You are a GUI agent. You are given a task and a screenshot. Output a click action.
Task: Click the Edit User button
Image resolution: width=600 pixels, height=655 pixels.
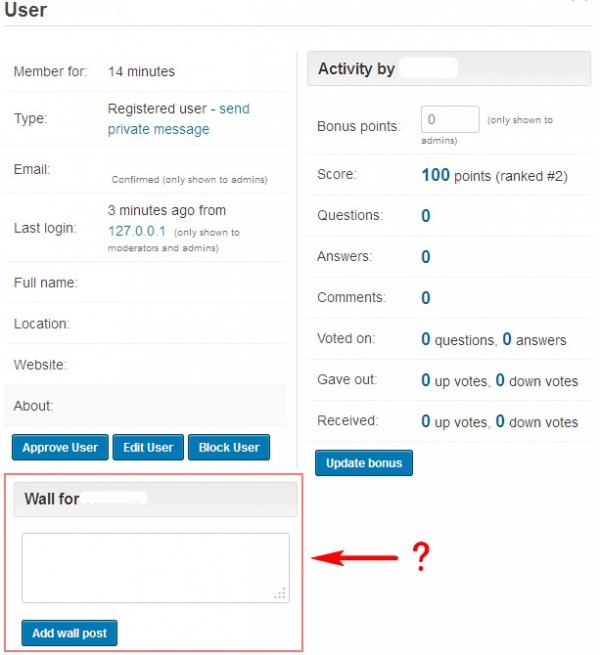pos(147,447)
